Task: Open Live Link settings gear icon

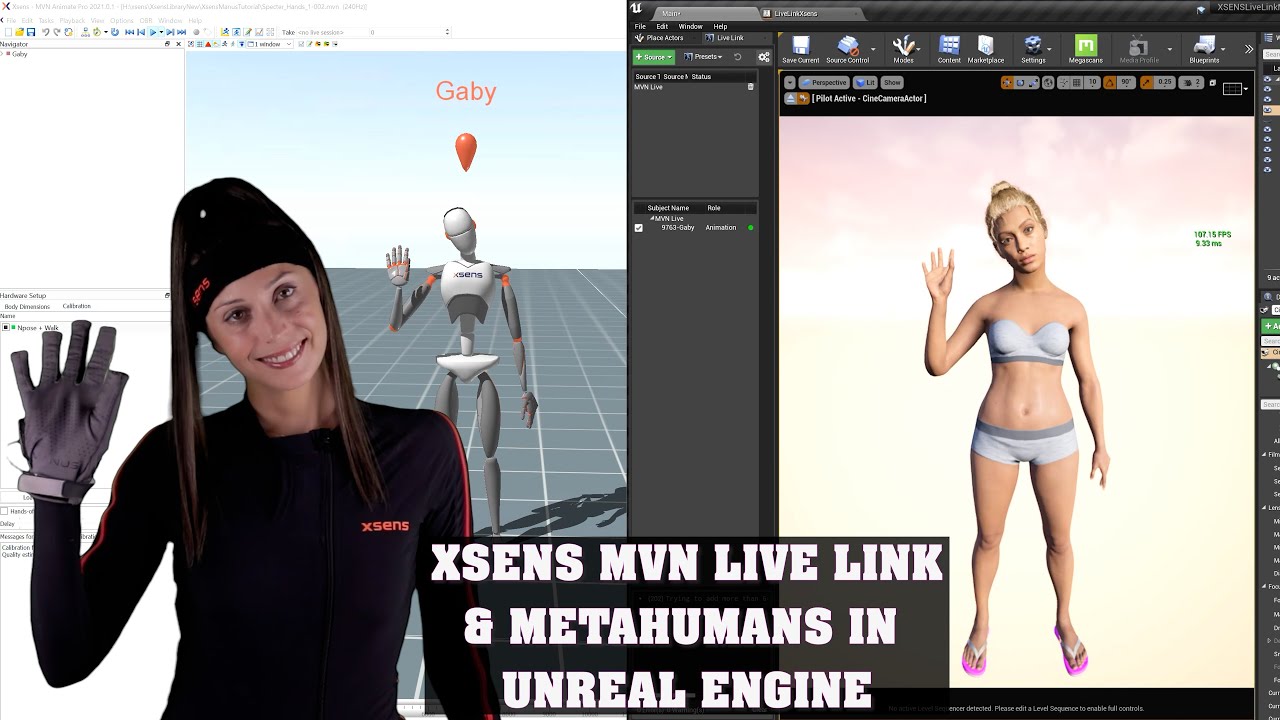Action: (764, 57)
